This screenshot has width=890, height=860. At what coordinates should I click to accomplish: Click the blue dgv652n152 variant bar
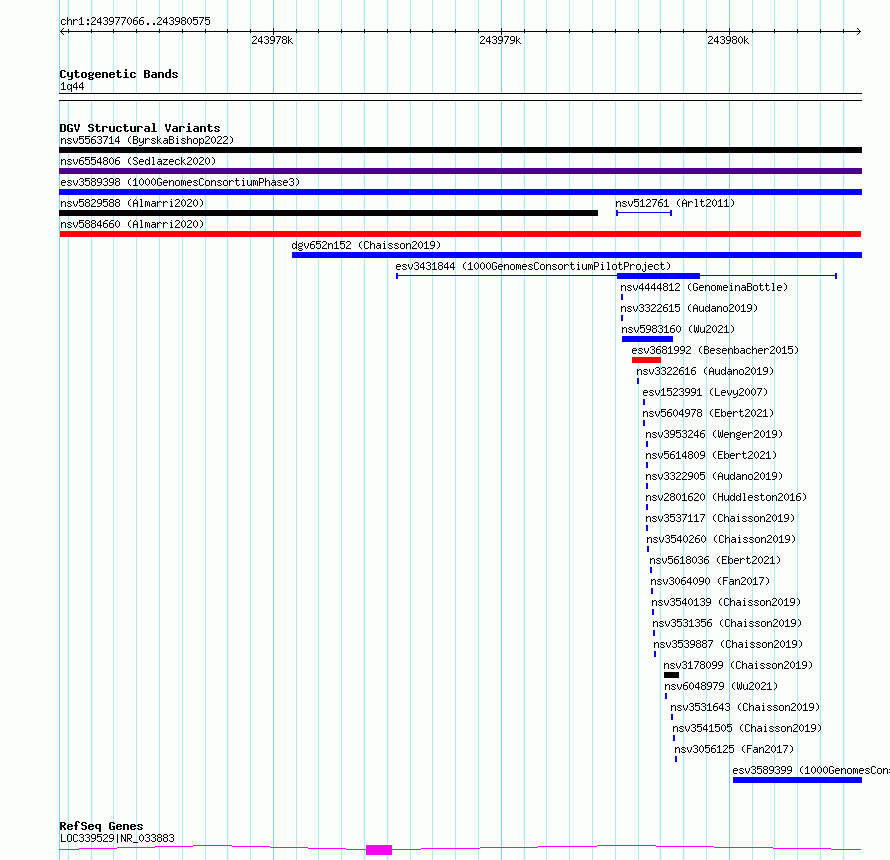coord(577,255)
